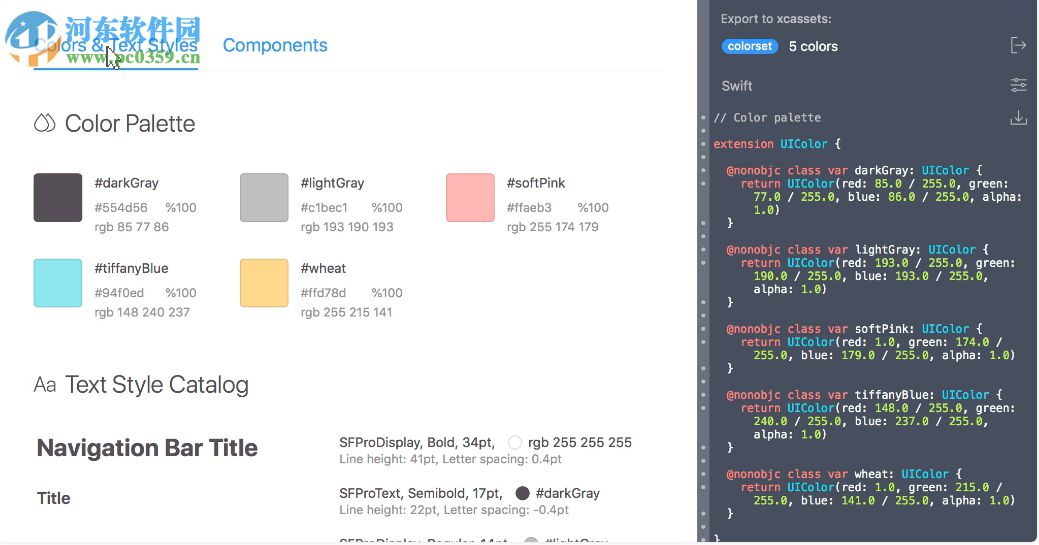Click the Swift language label

click(x=737, y=86)
